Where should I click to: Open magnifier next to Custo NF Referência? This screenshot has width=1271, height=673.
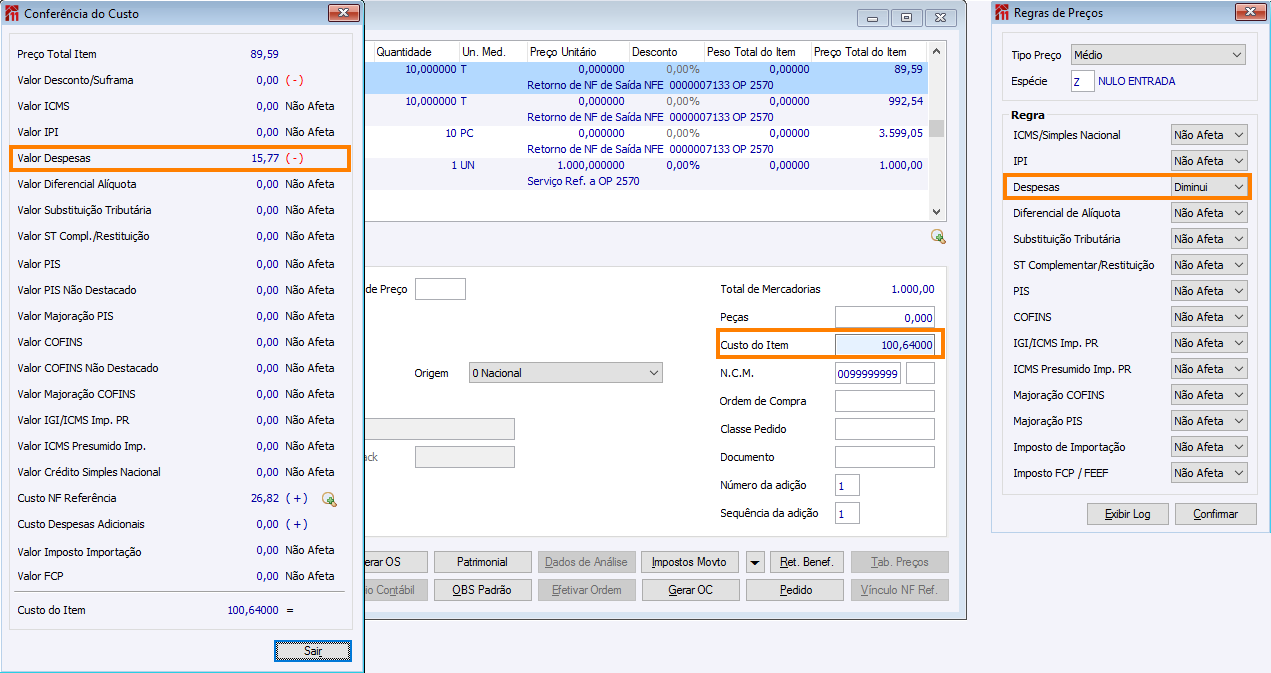329,499
